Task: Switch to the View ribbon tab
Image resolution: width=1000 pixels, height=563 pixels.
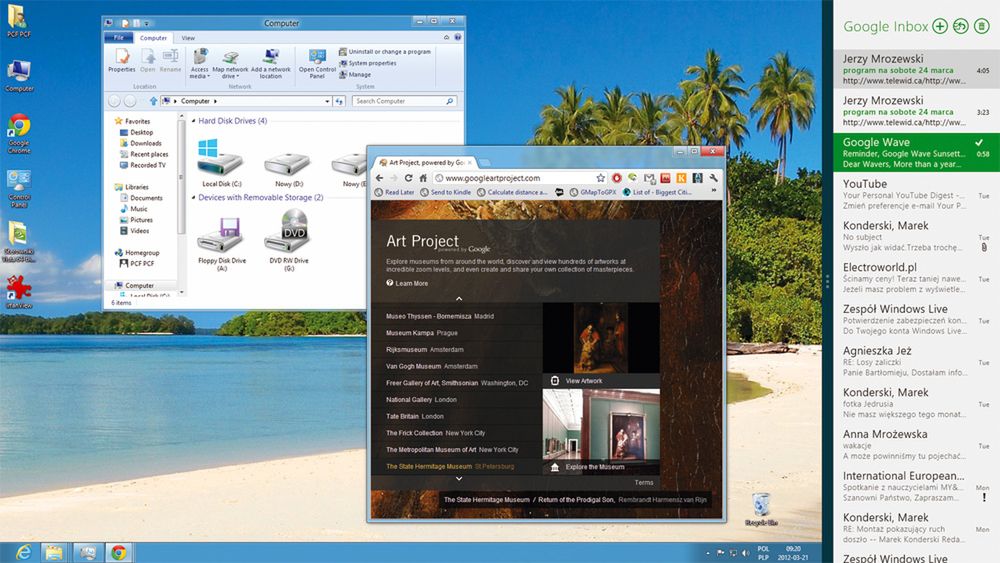Action: (188, 38)
